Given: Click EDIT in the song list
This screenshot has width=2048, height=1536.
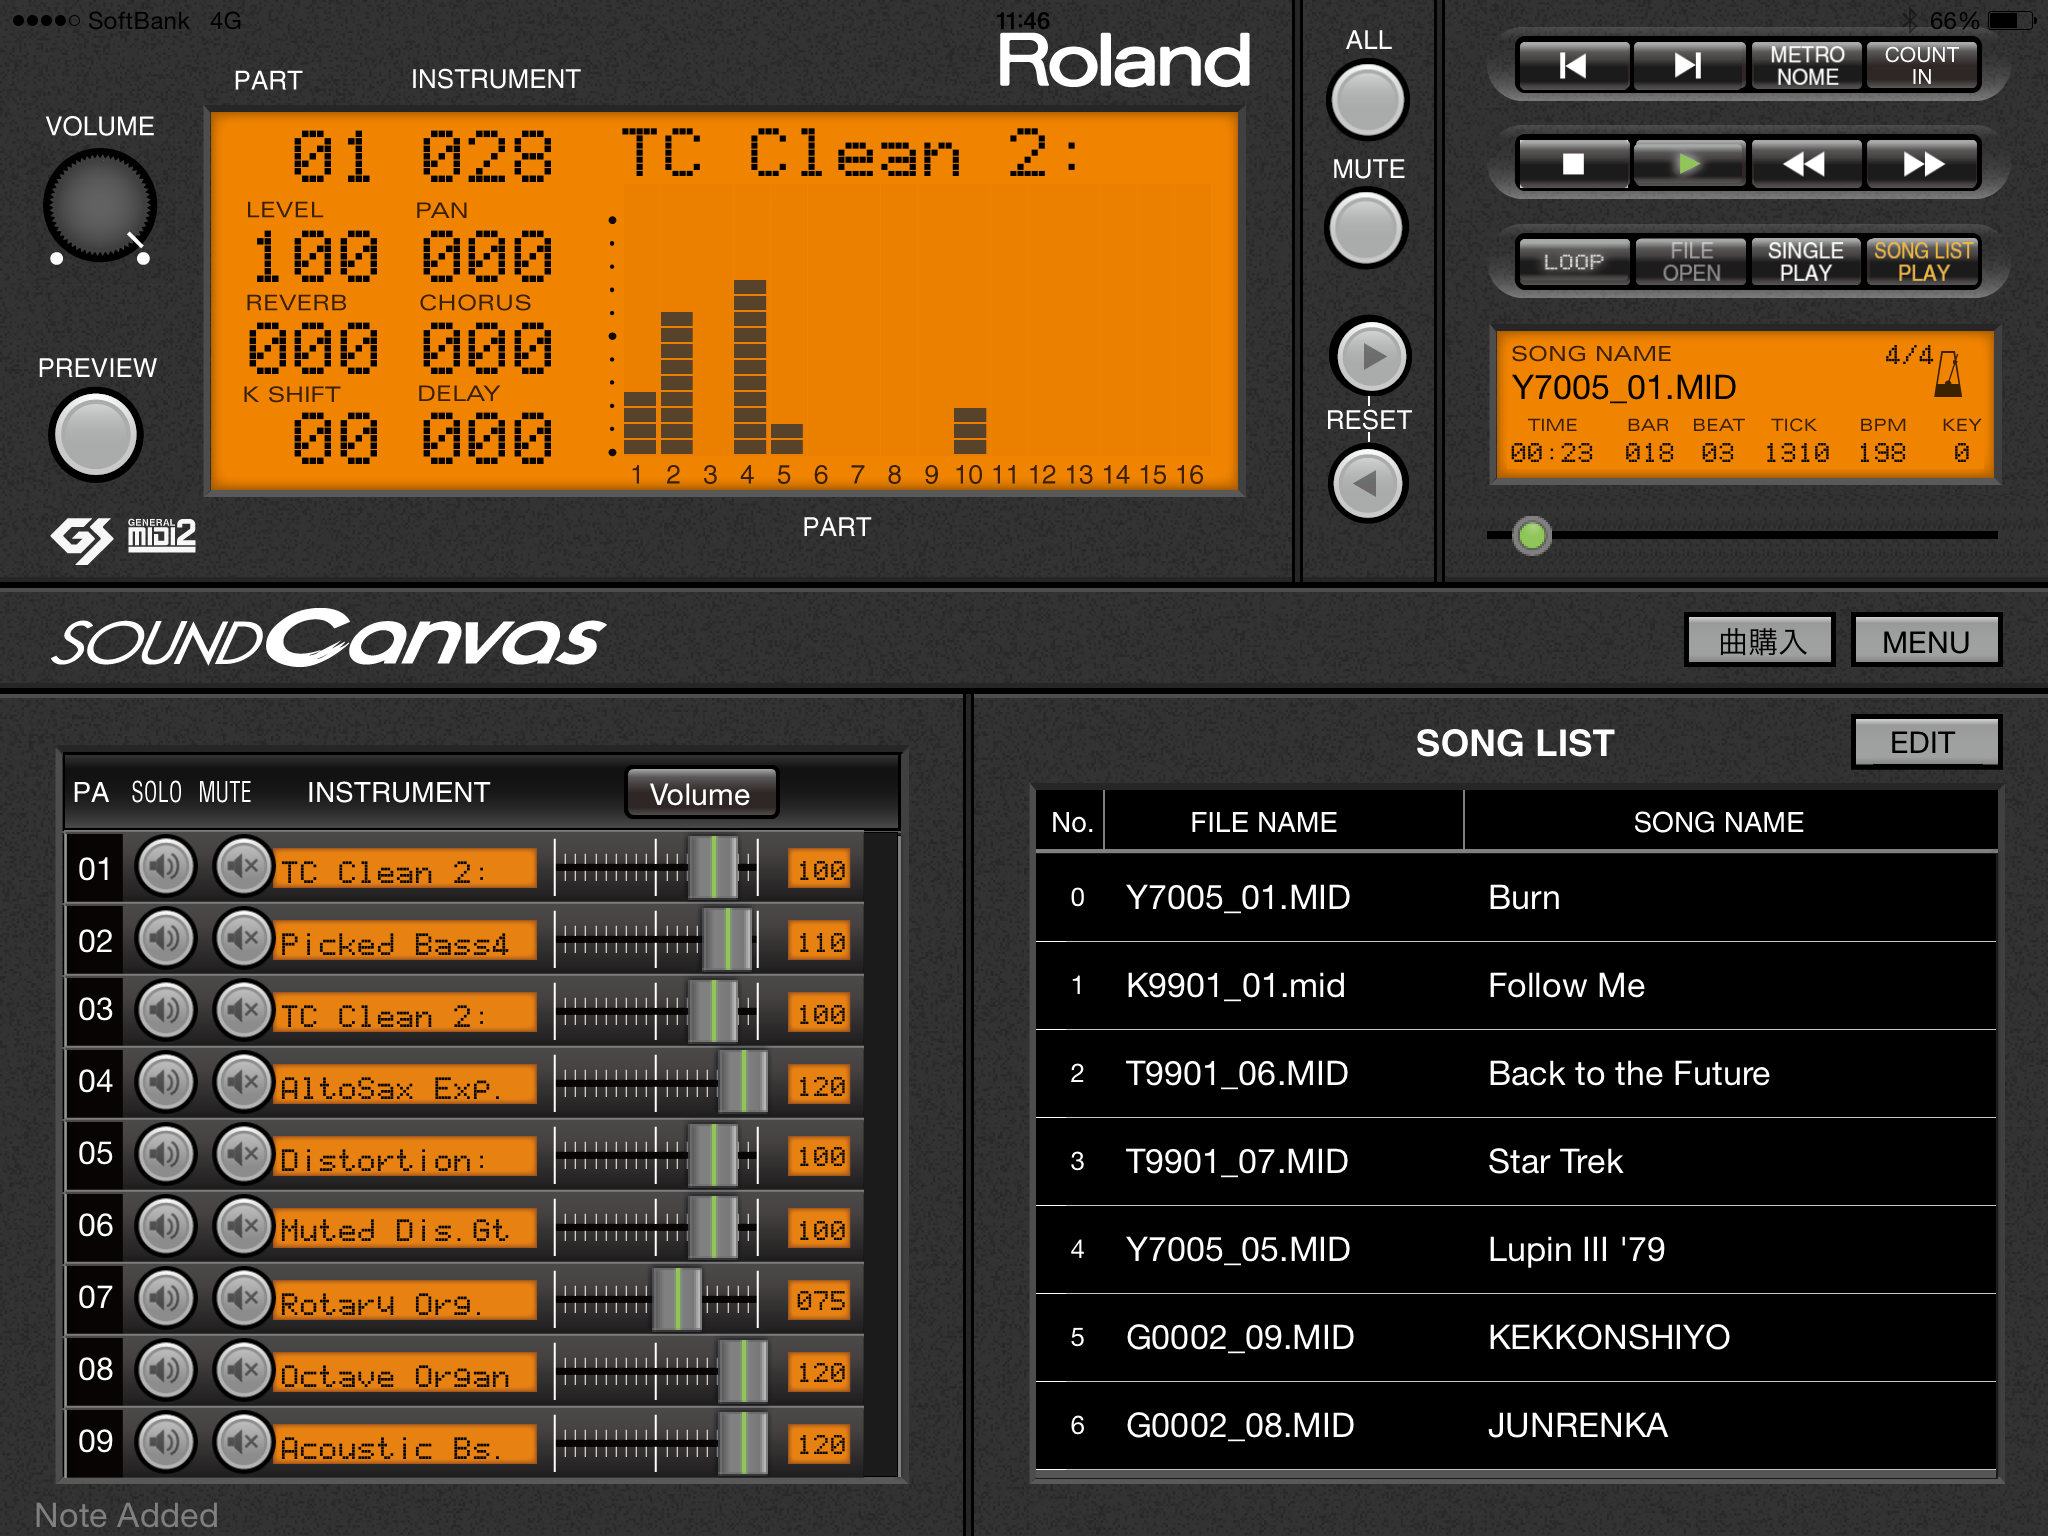Looking at the screenshot, I should point(1925,742).
